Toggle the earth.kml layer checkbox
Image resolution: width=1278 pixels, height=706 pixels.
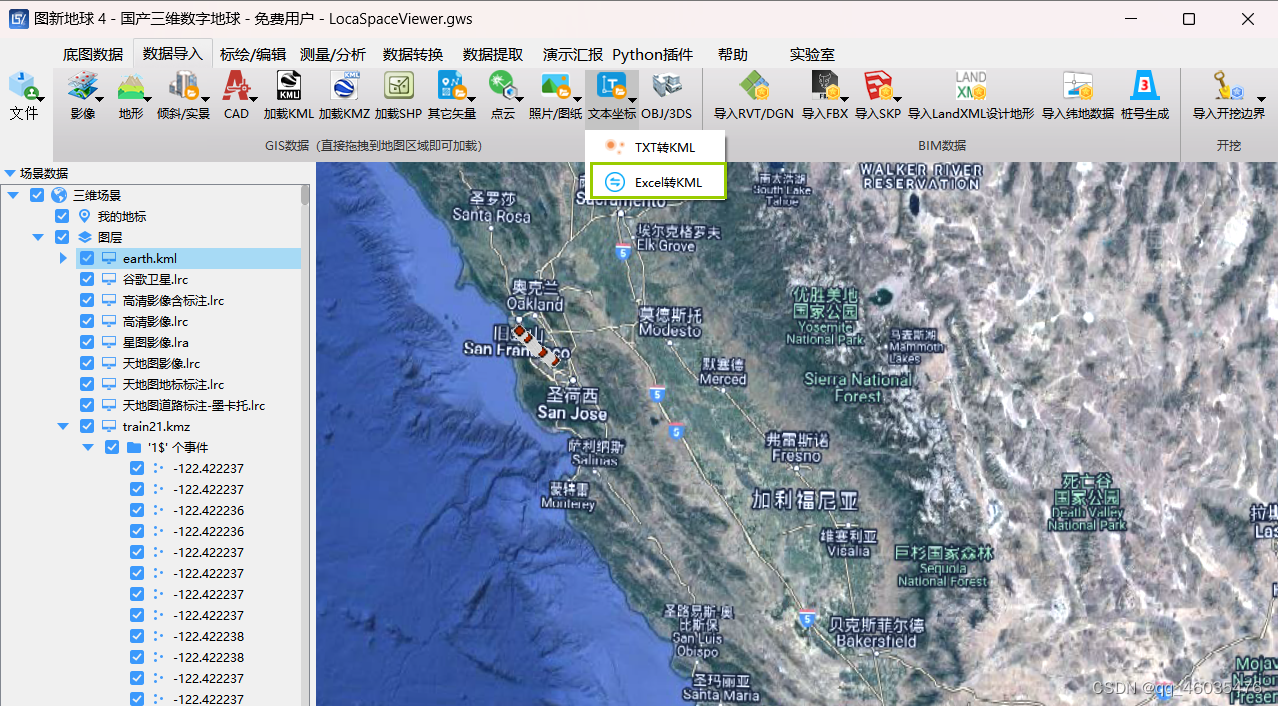(x=87, y=258)
